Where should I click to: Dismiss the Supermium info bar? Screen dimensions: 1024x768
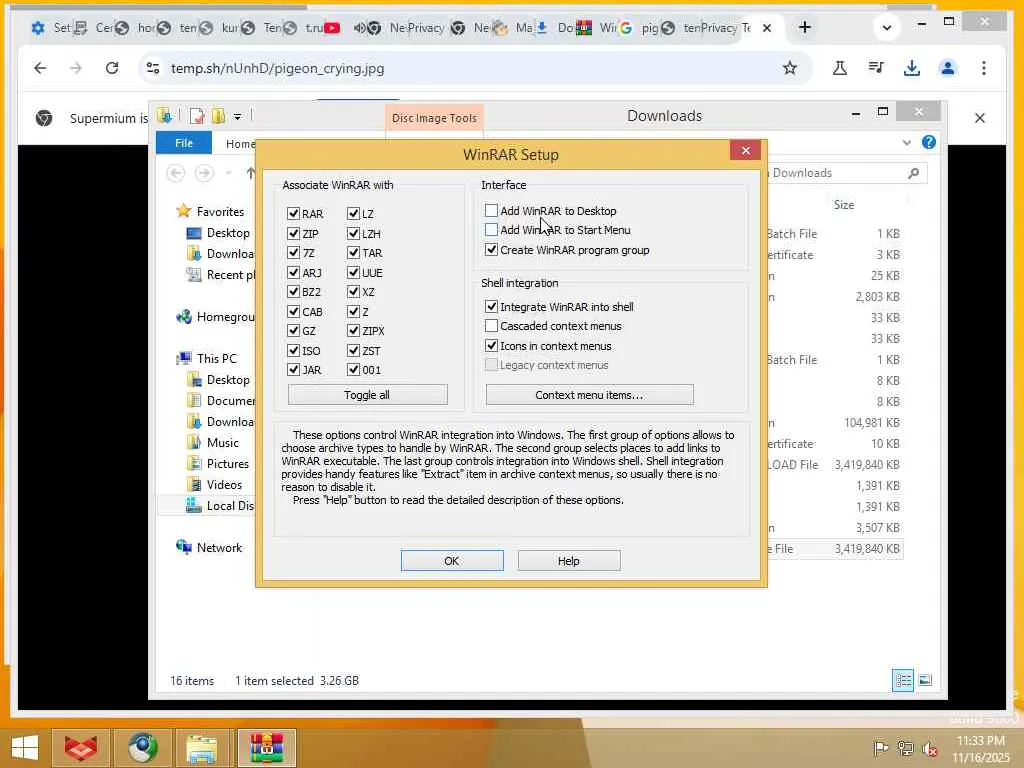point(980,118)
